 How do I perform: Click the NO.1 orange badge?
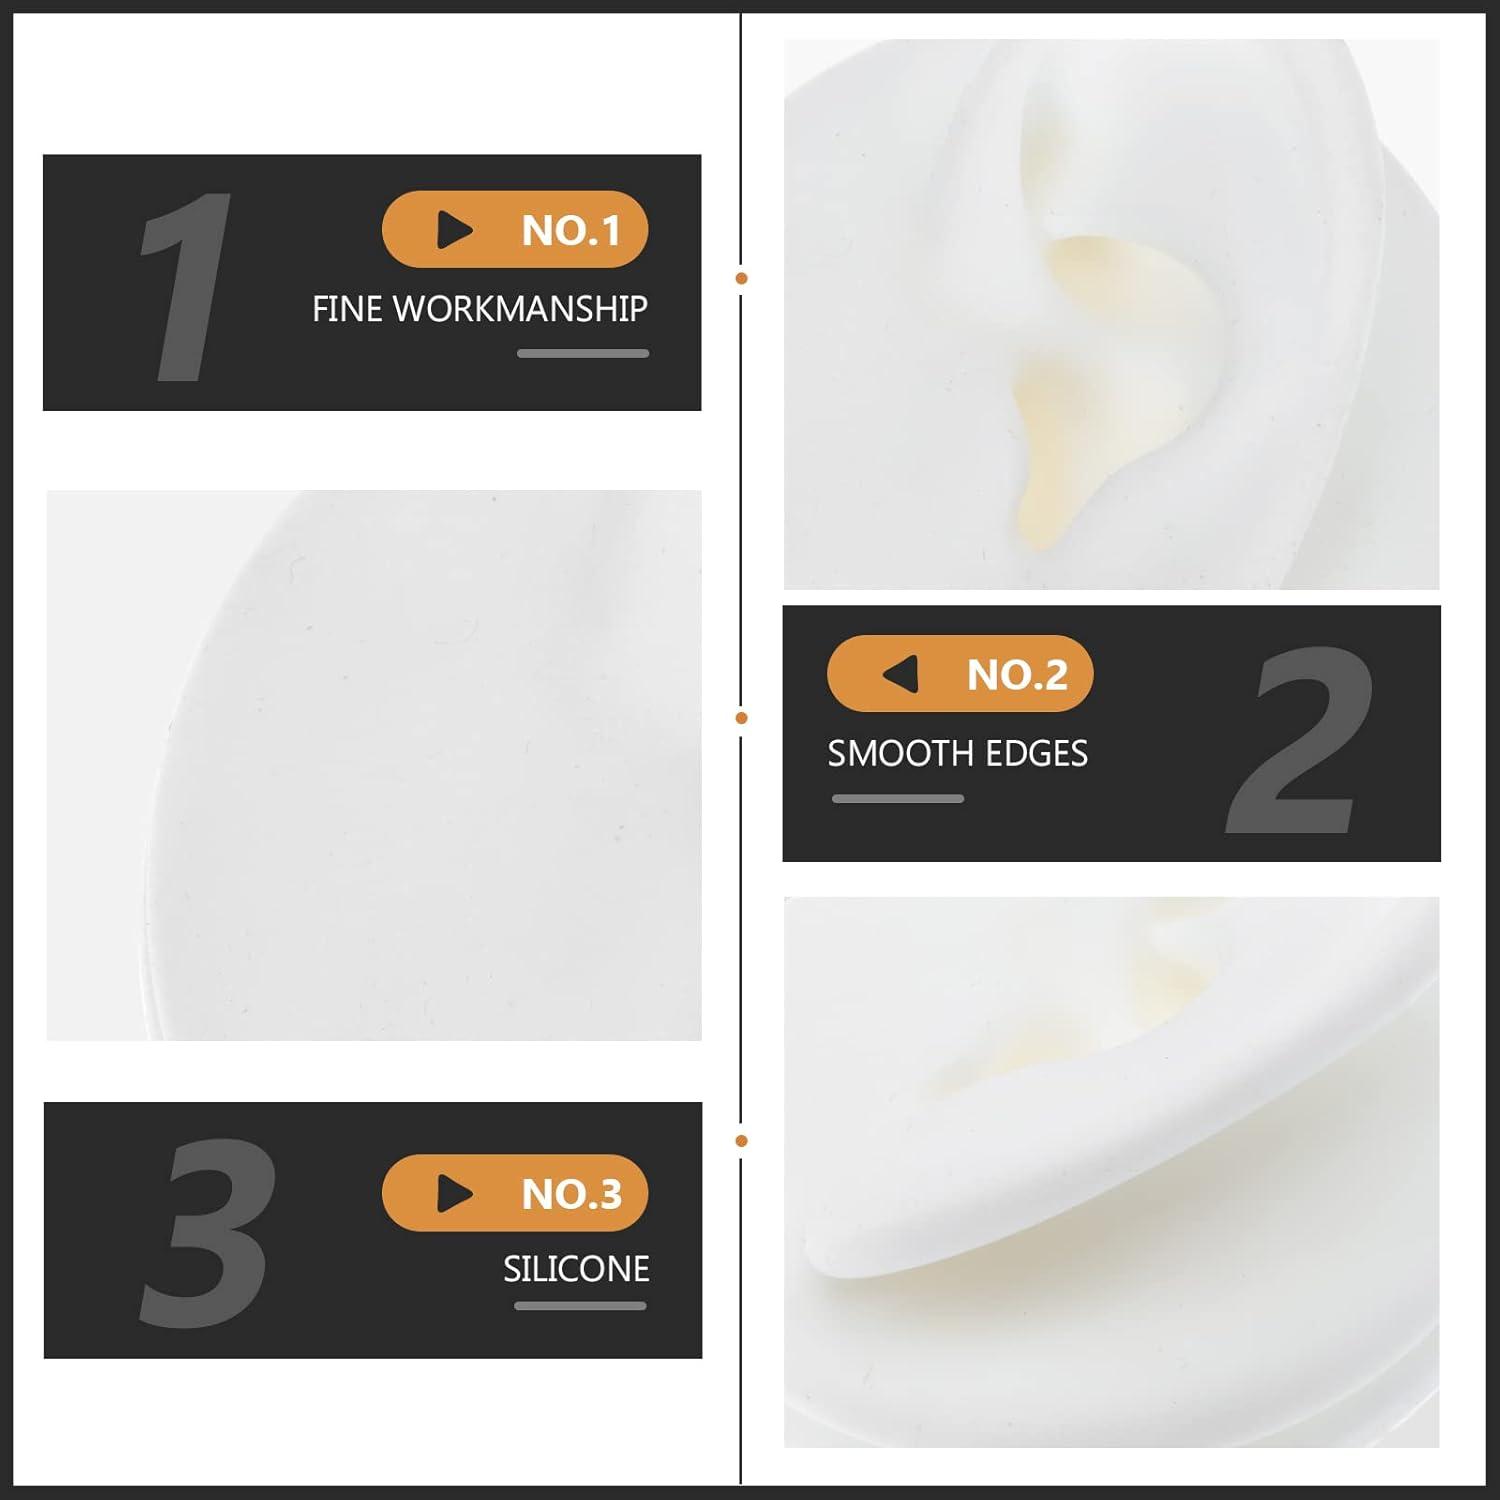[x=515, y=229]
